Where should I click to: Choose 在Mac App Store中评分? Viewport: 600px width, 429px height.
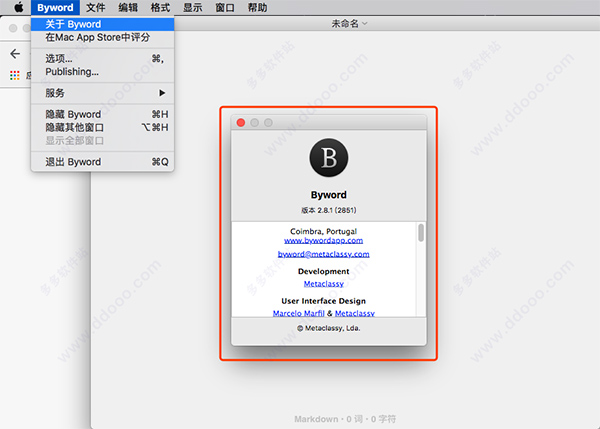click(x=103, y=38)
